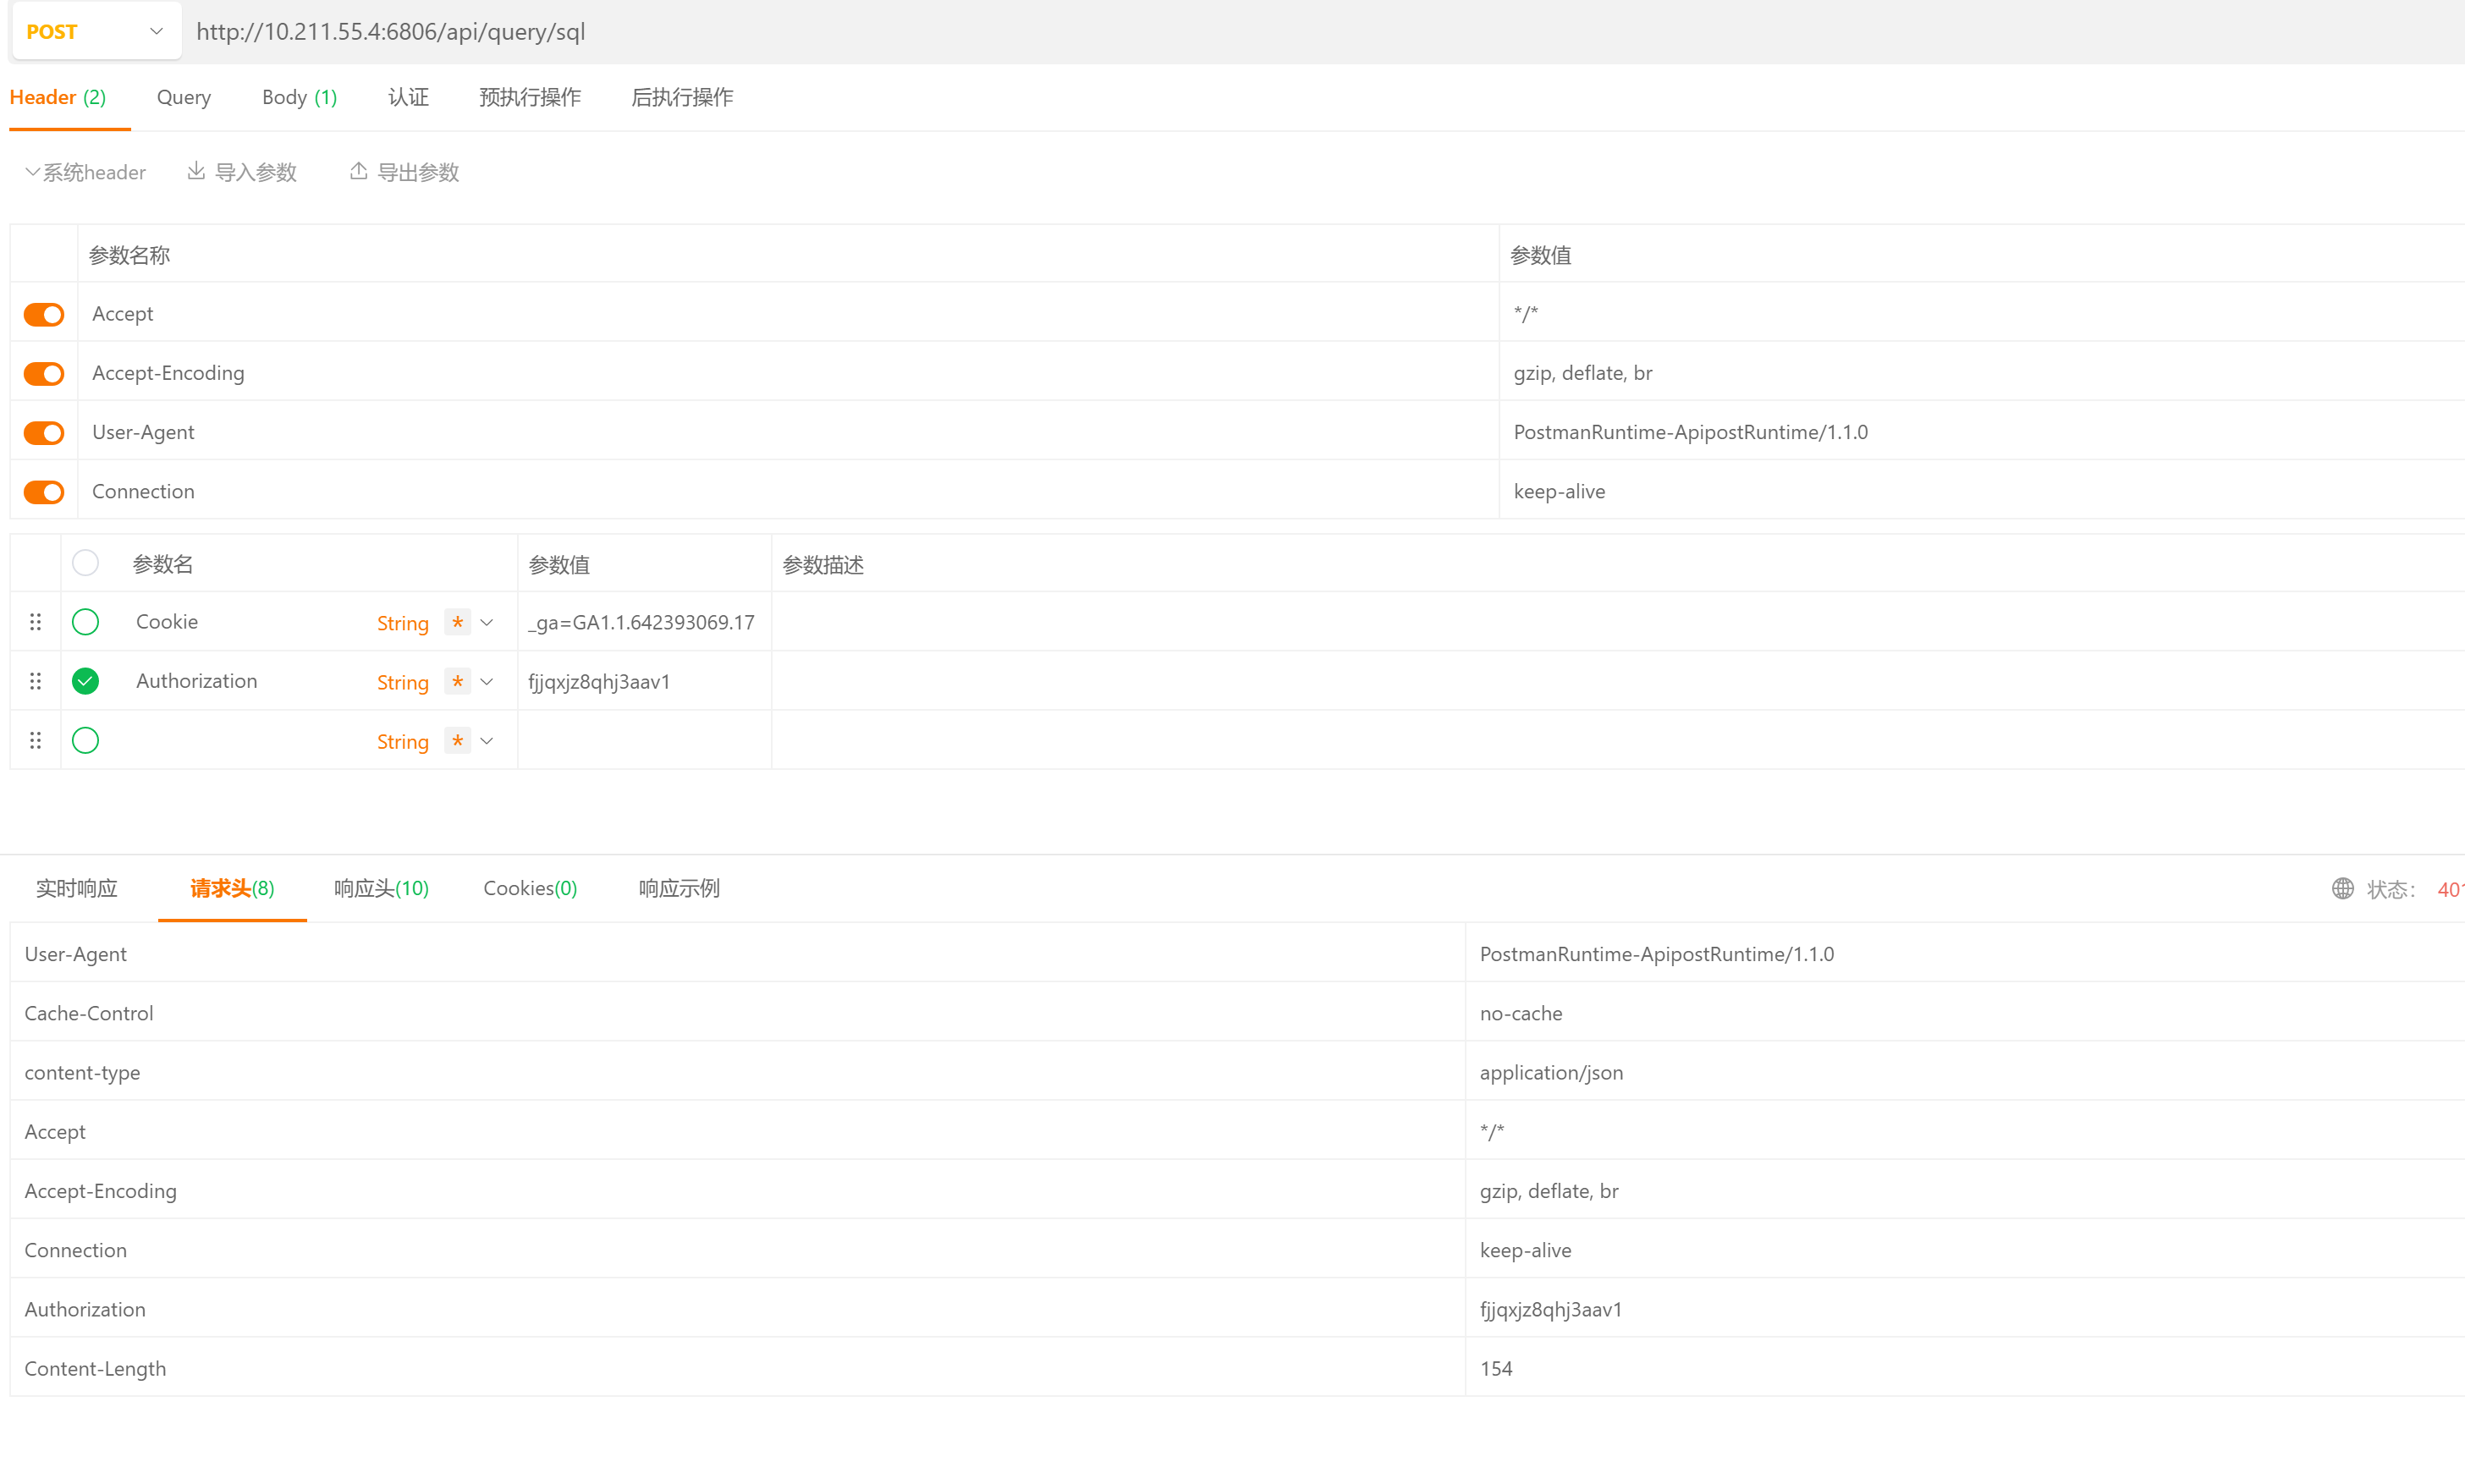
Task: Enable the Cookie parameter checkbox
Action: [x=86, y=622]
